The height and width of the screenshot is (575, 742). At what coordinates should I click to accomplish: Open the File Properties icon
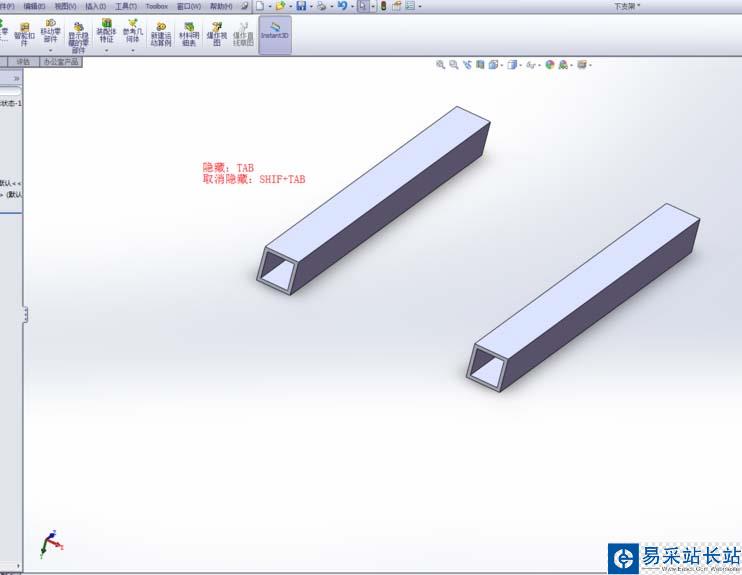coord(397,6)
